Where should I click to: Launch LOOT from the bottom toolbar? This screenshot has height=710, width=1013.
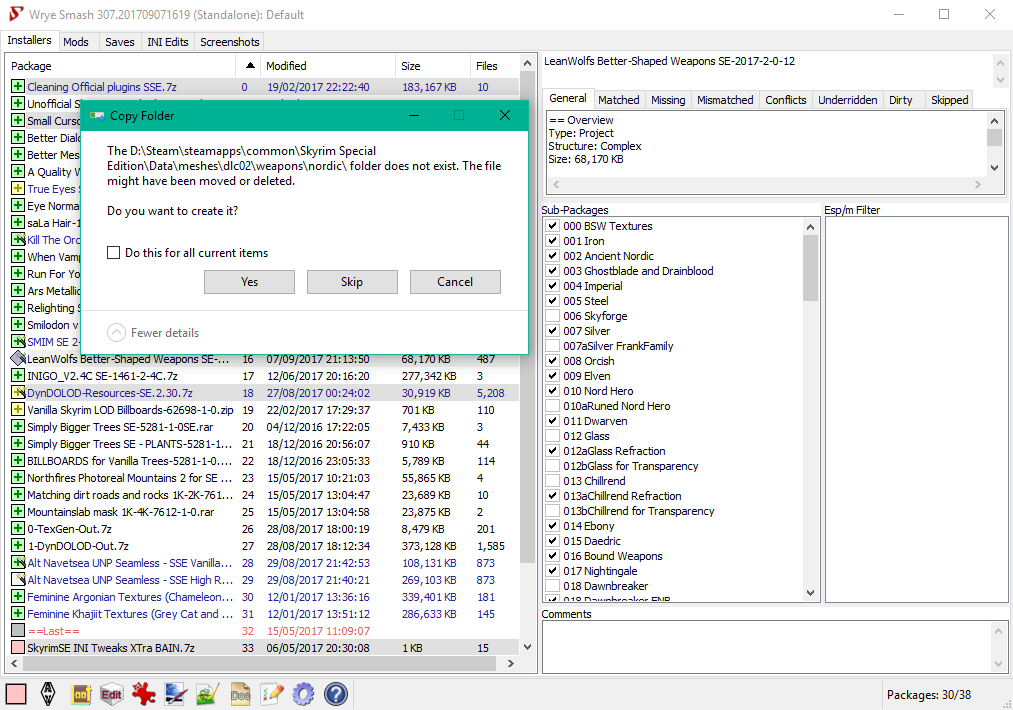tap(81, 694)
